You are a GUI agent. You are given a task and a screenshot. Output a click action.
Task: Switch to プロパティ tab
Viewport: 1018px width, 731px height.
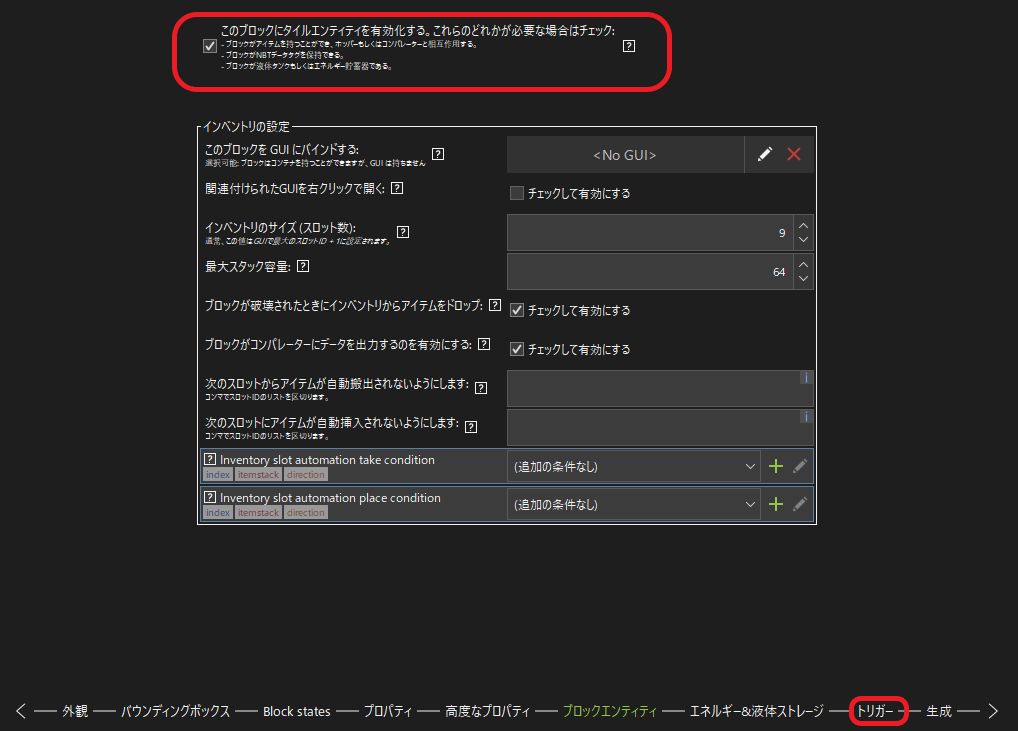tap(388, 712)
